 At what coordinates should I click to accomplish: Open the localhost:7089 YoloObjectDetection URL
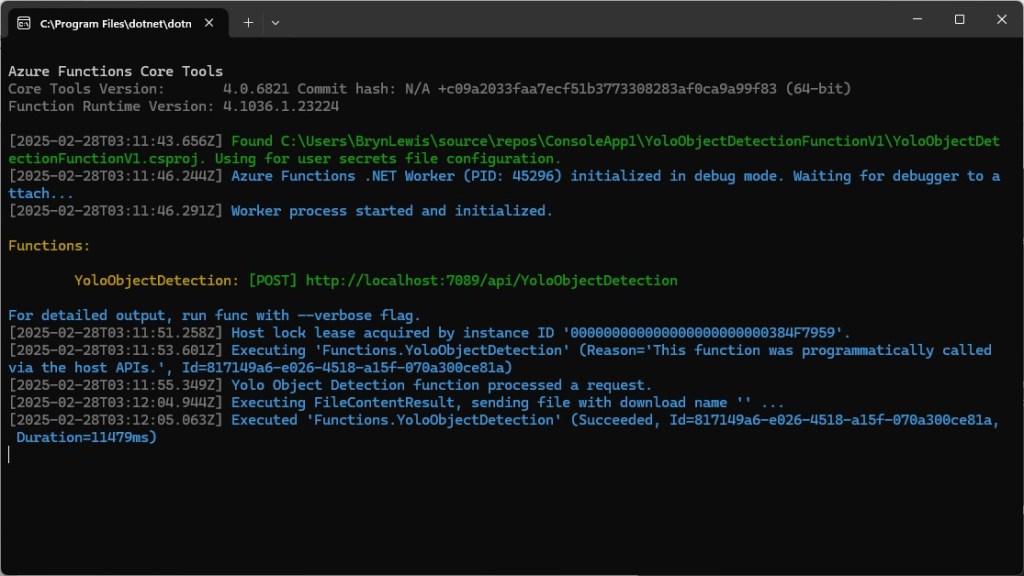(x=491, y=281)
